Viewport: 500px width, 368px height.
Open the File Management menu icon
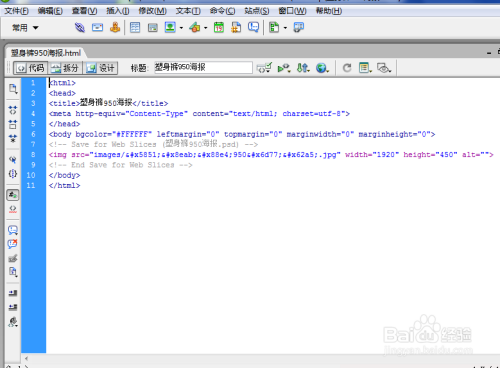point(303,68)
